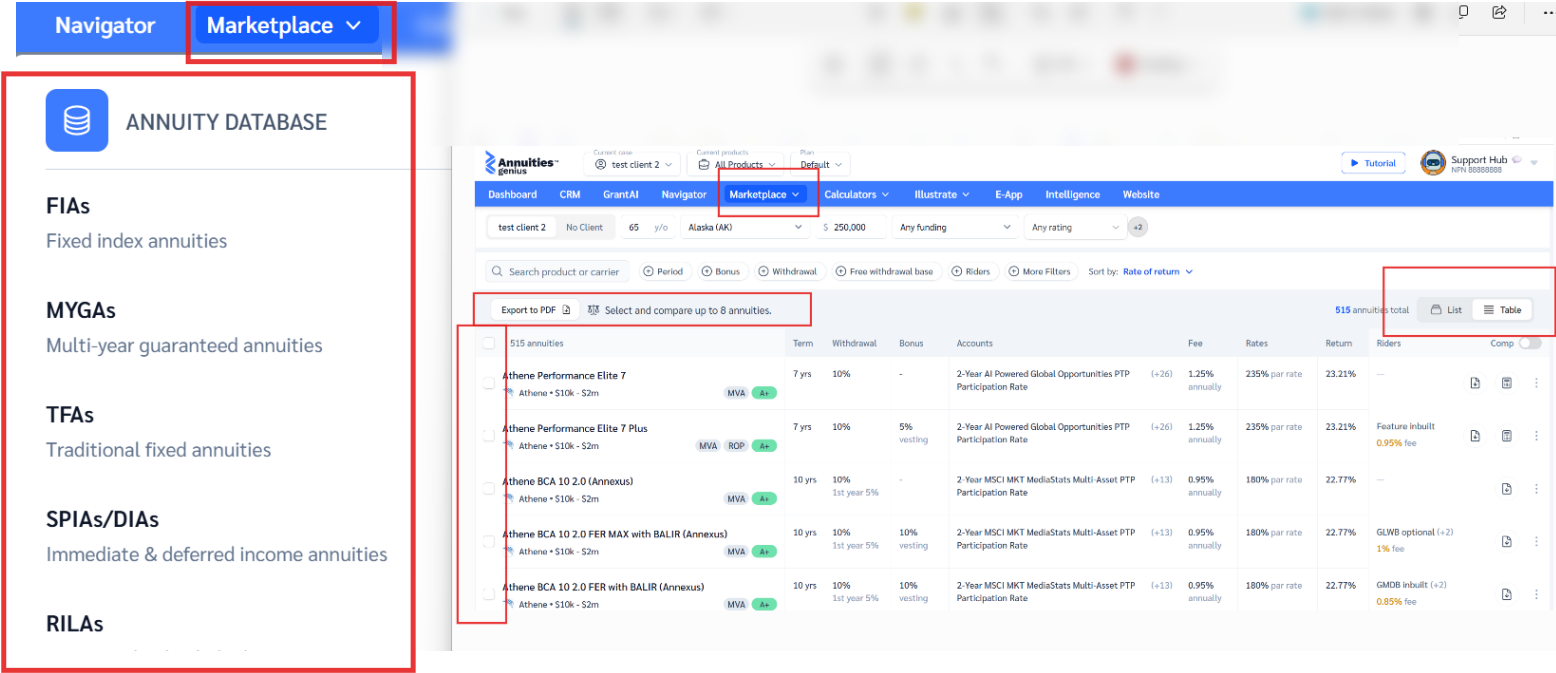Expand the Illustrate menu in the nav bar
This screenshot has height=673, width=1556.
coord(942,194)
